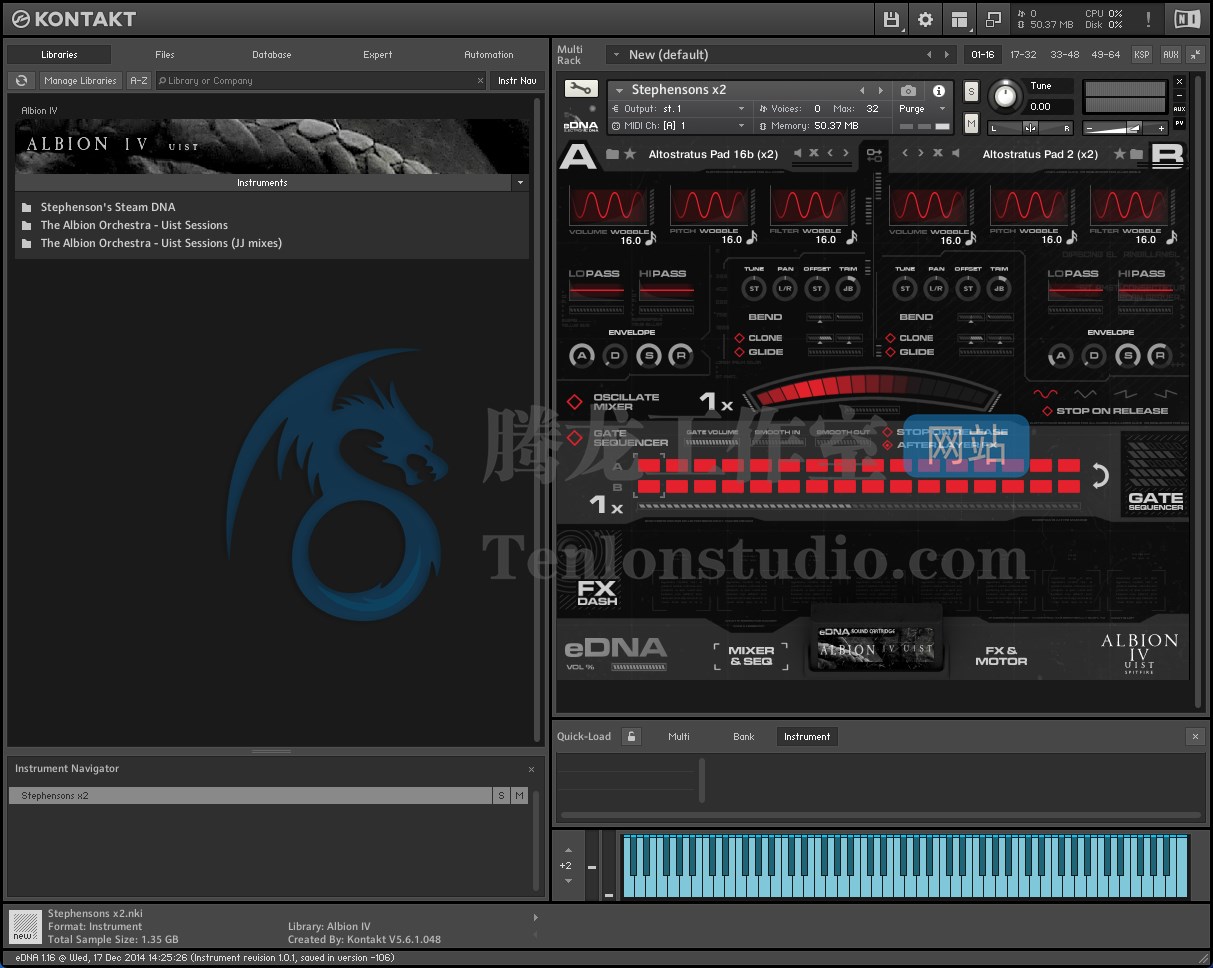
Task: Click the wrench edit icon on the eDNA panel
Action: 581,88
